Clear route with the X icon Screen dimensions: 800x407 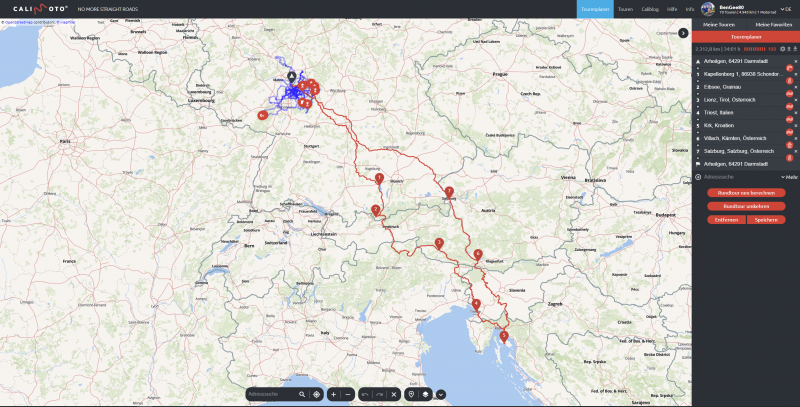[394, 394]
